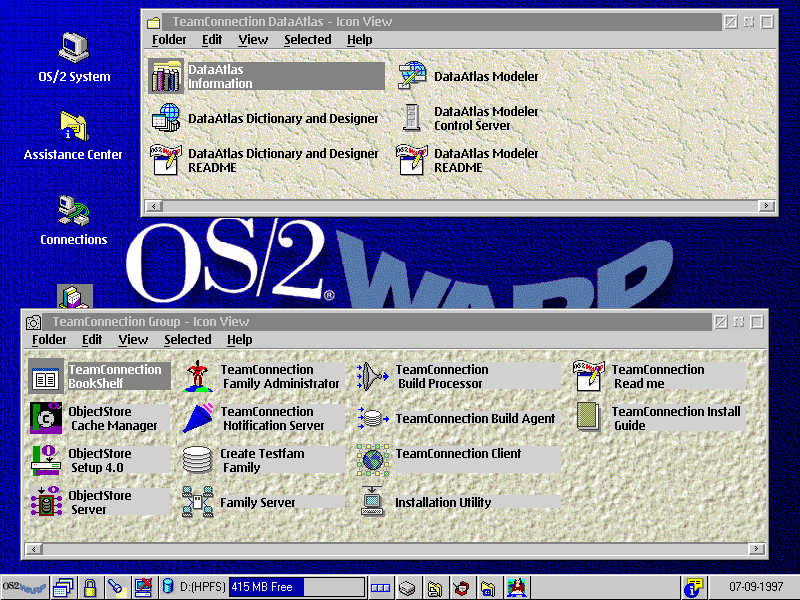
Task: Click the WarpCenter tray switcher three-box icon
Action: coord(380,588)
